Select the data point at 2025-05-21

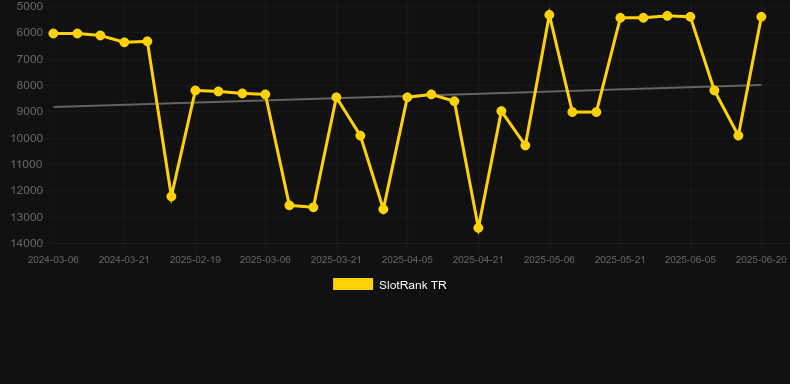coord(620,18)
